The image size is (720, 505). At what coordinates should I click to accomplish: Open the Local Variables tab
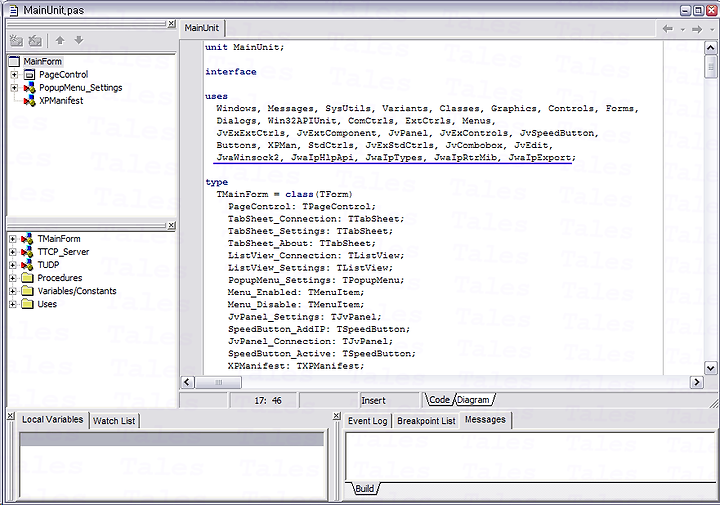(x=53, y=420)
